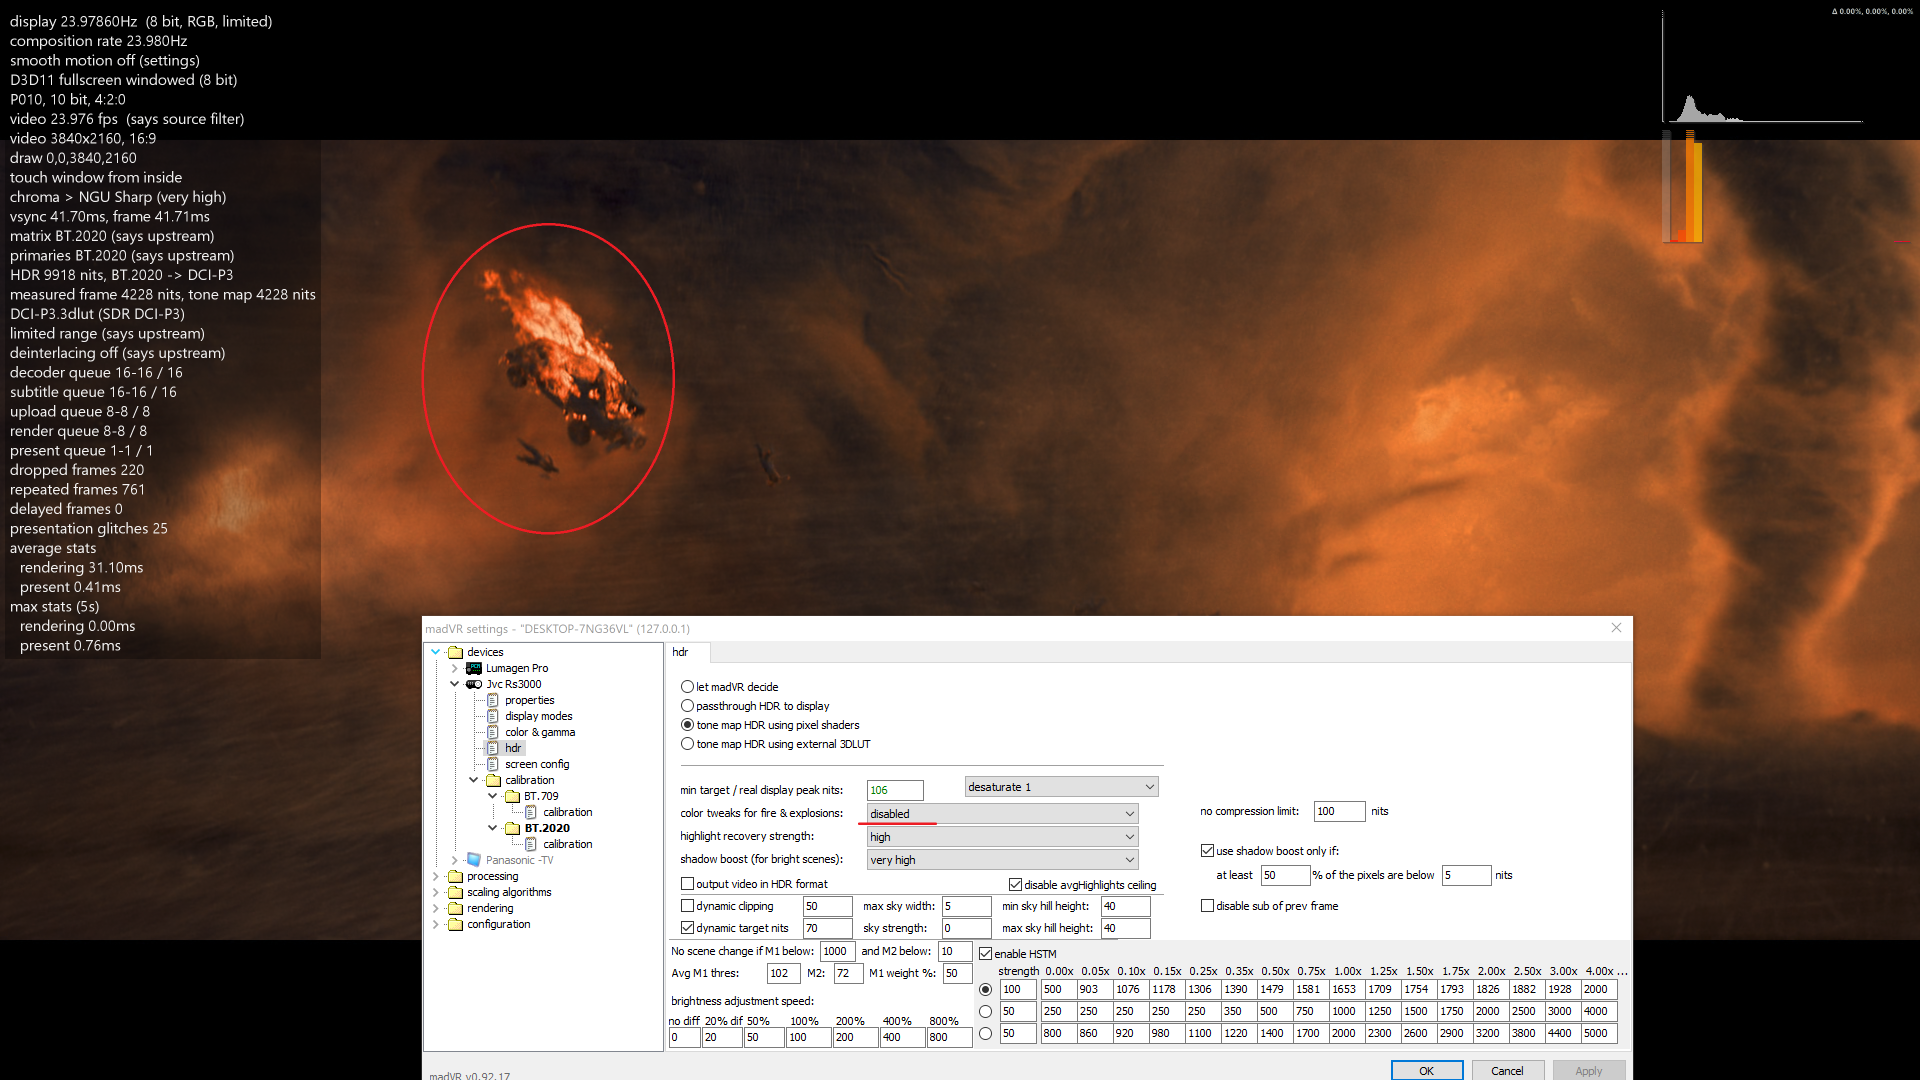This screenshot has width=1920, height=1080.
Task: Select properties in the device tree
Action: tap(529, 700)
